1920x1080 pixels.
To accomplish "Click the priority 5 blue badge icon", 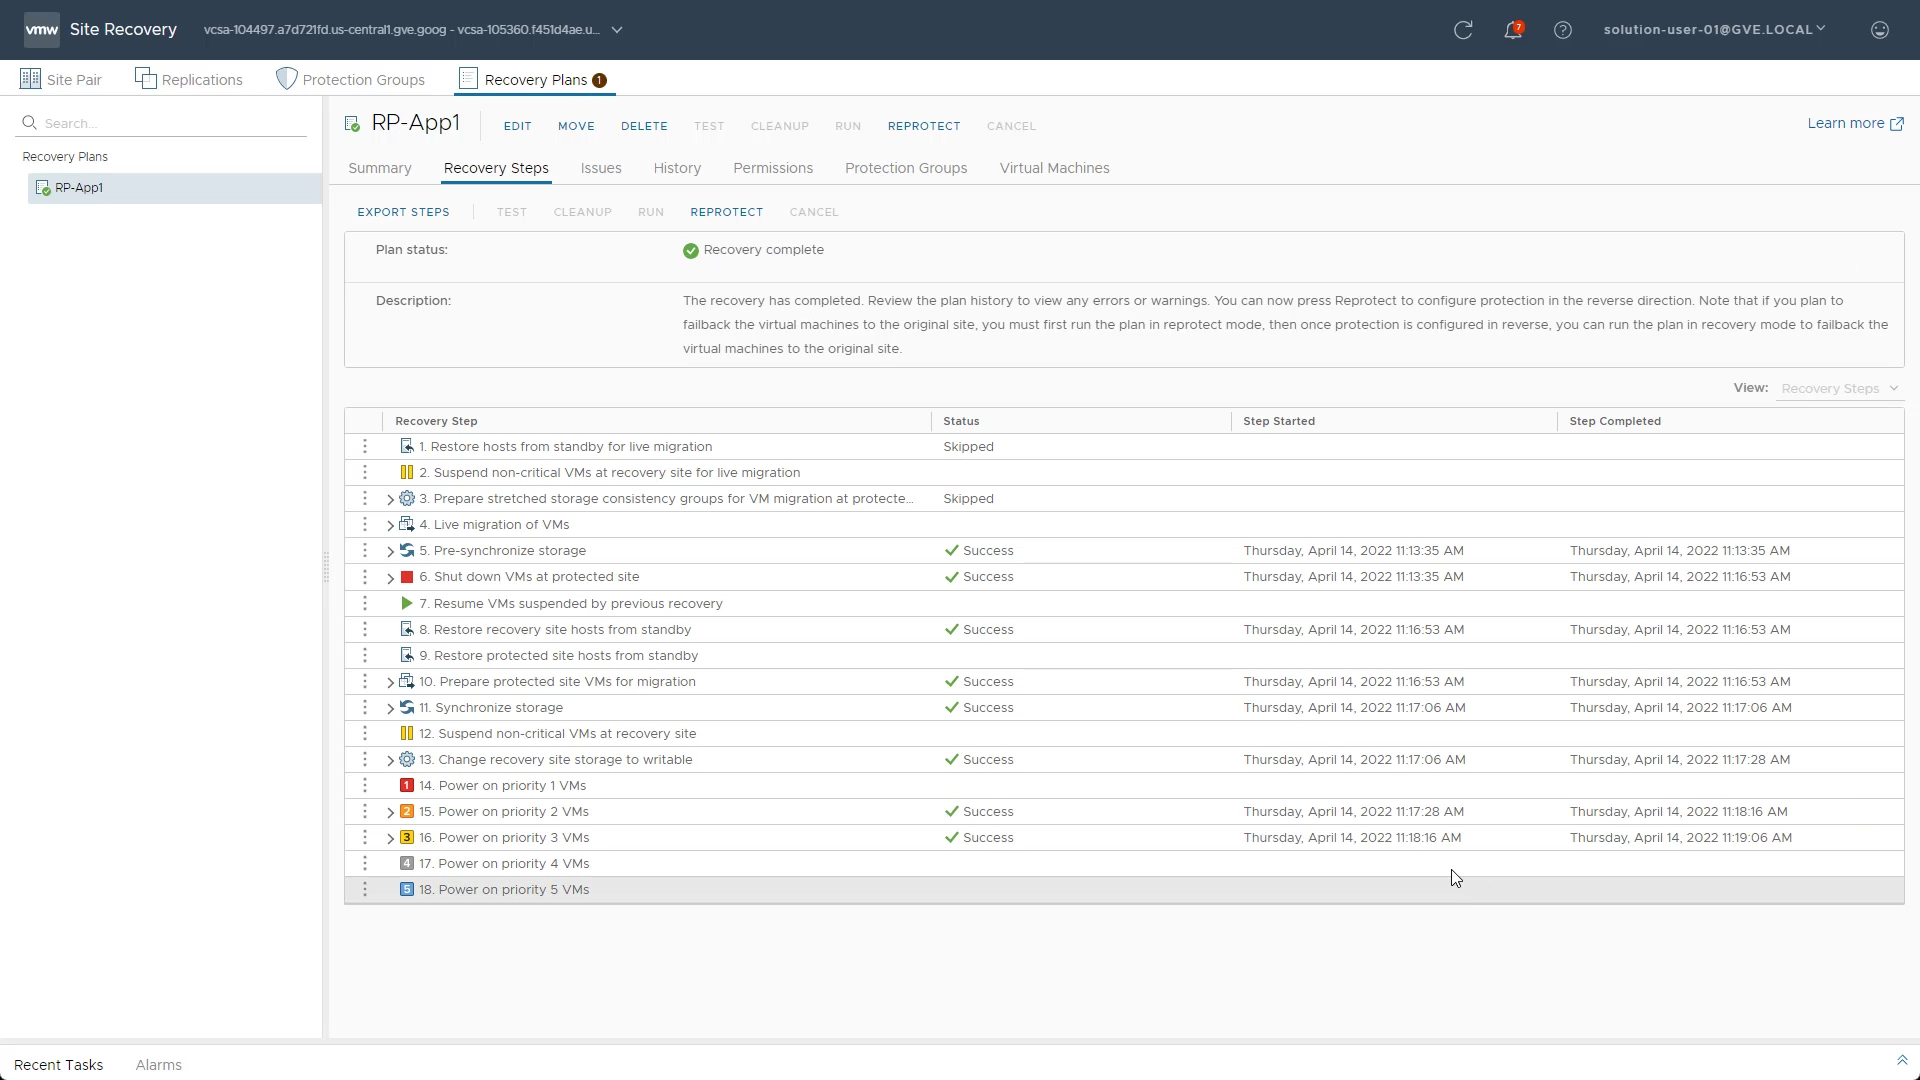I will [x=407, y=889].
